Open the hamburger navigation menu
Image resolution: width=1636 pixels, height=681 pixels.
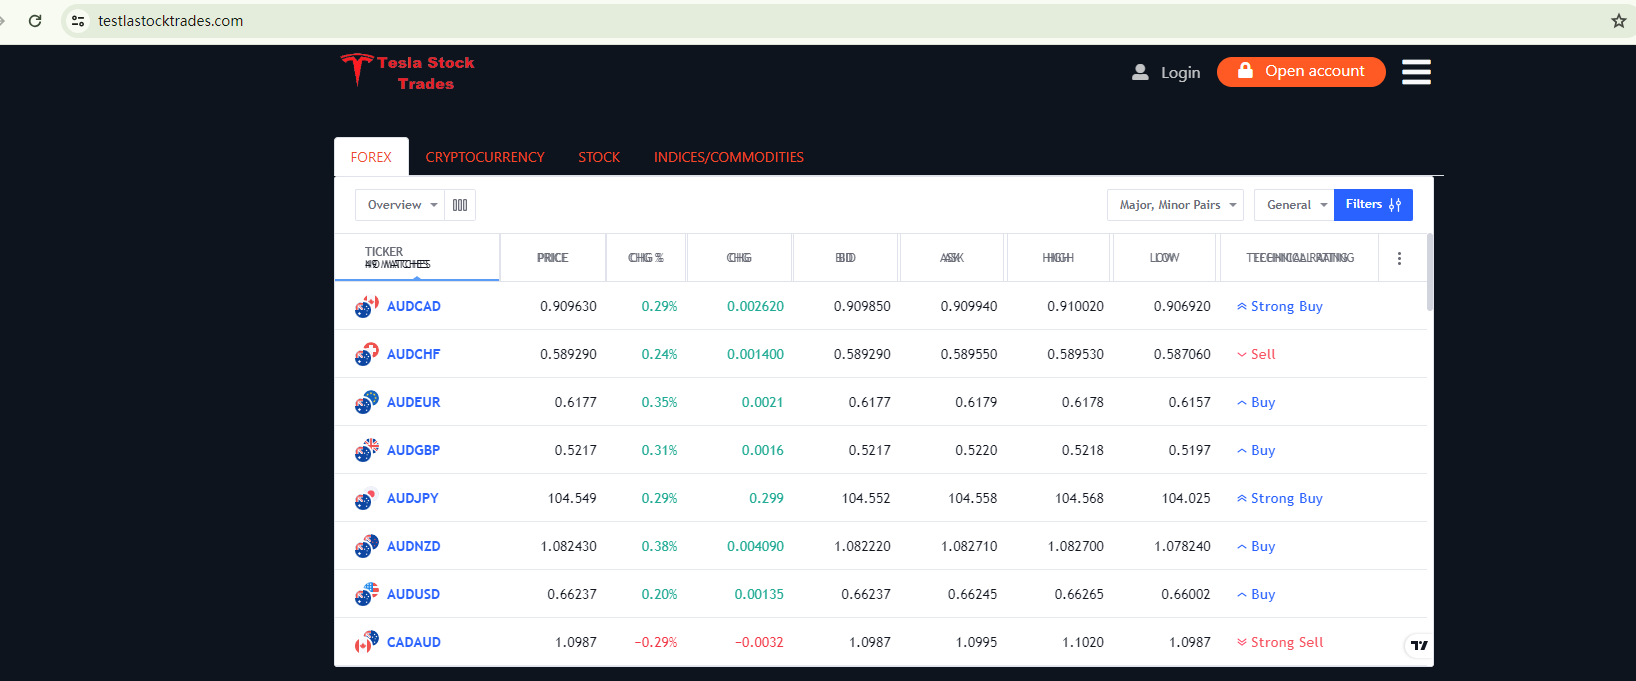coord(1415,72)
